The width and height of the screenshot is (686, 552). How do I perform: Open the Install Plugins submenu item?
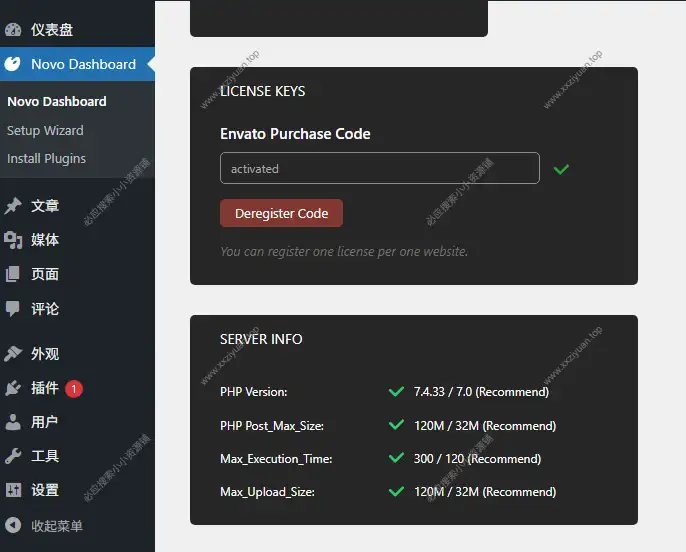point(46,158)
